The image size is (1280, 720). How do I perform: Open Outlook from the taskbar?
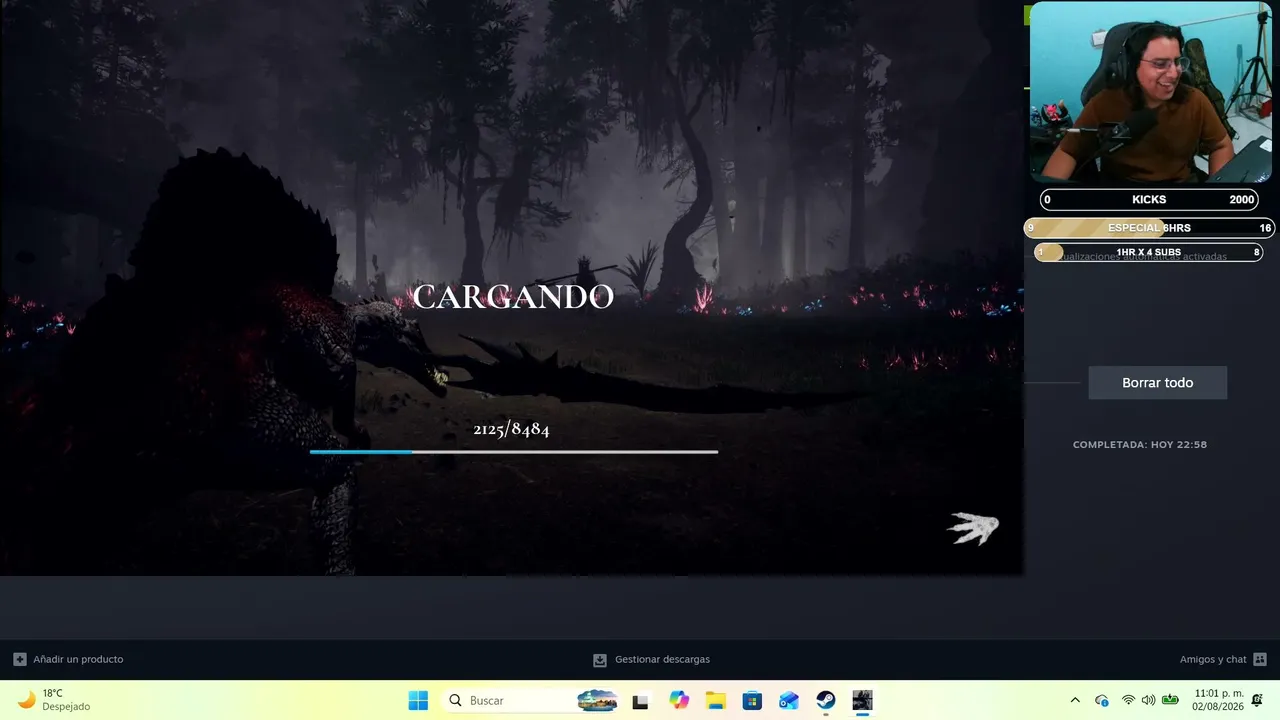click(x=789, y=701)
